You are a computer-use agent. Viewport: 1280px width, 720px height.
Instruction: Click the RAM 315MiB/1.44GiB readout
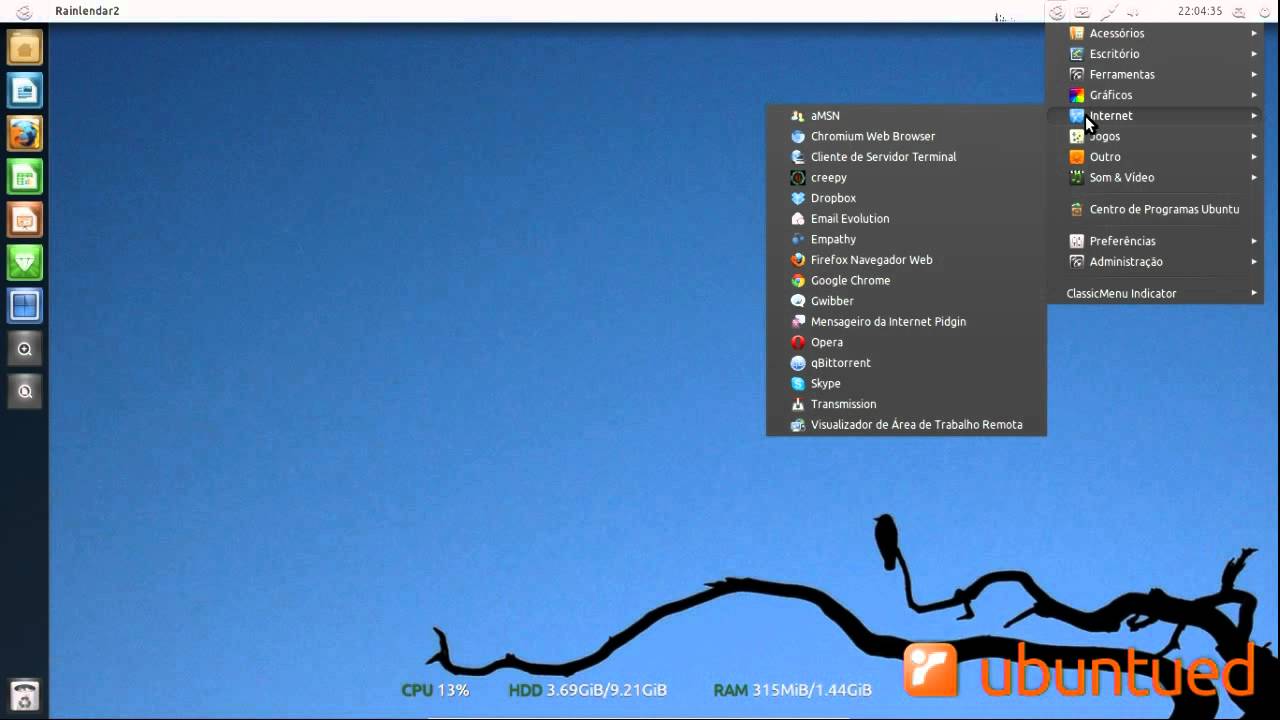(793, 690)
